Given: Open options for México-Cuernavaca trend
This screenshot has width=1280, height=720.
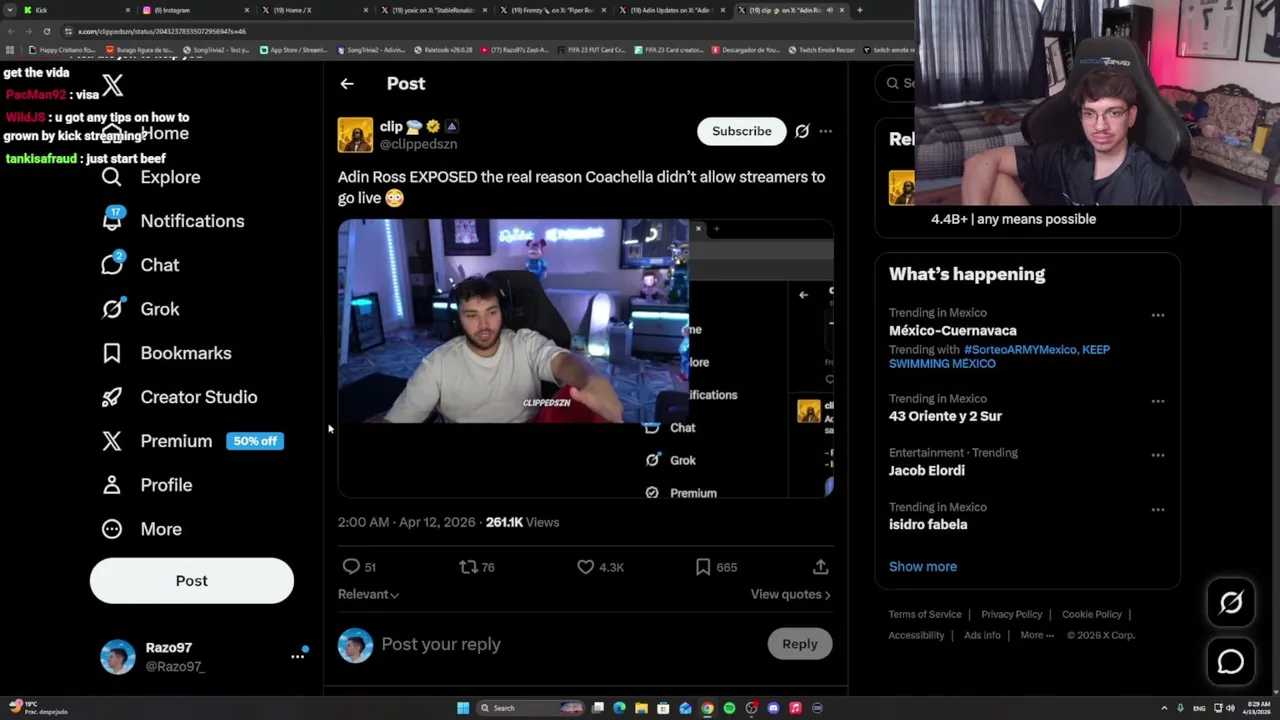Looking at the screenshot, I should tap(1157, 315).
